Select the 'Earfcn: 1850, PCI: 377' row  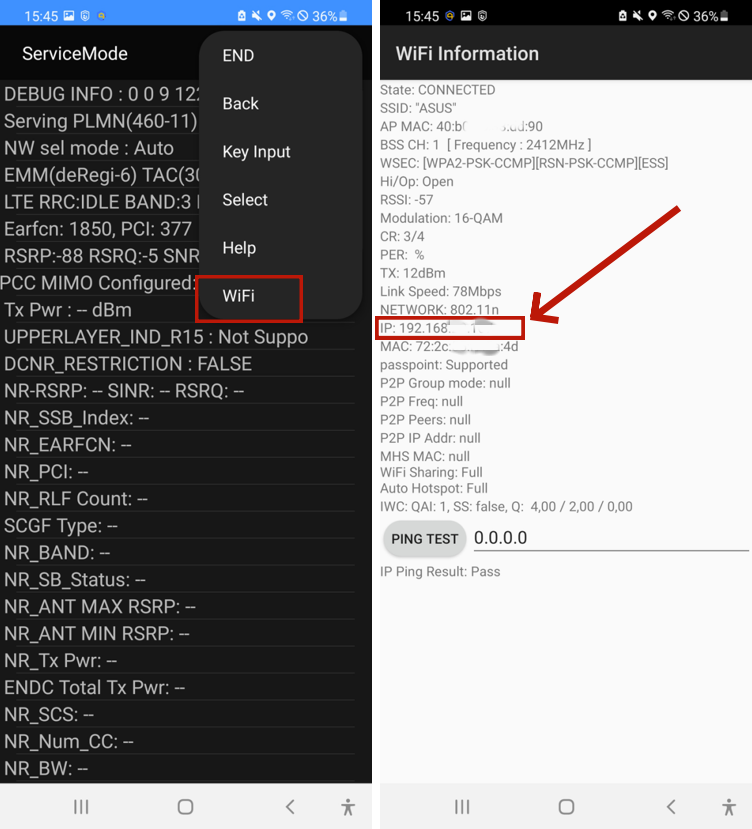(x=100, y=229)
